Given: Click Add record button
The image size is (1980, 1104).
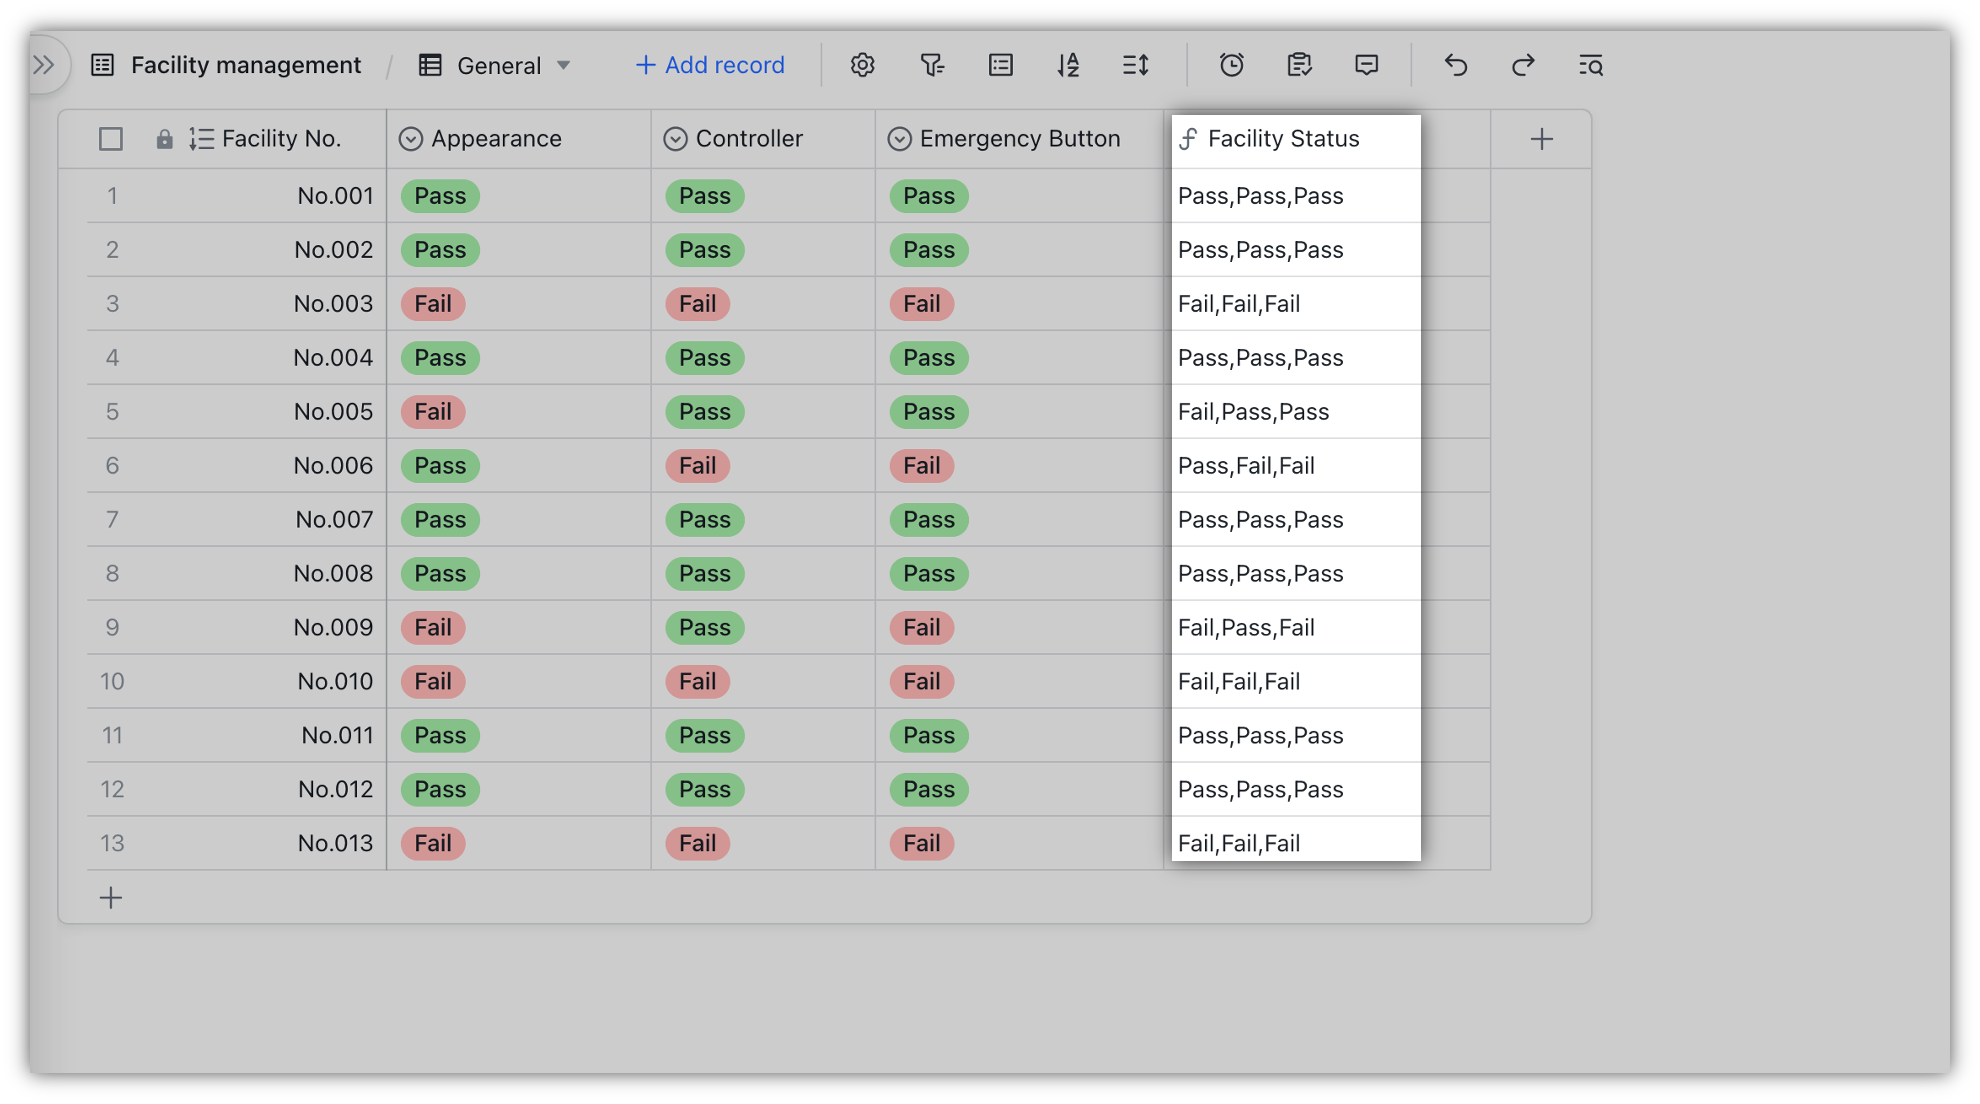Looking at the screenshot, I should pyautogui.click(x=711, y=64).
